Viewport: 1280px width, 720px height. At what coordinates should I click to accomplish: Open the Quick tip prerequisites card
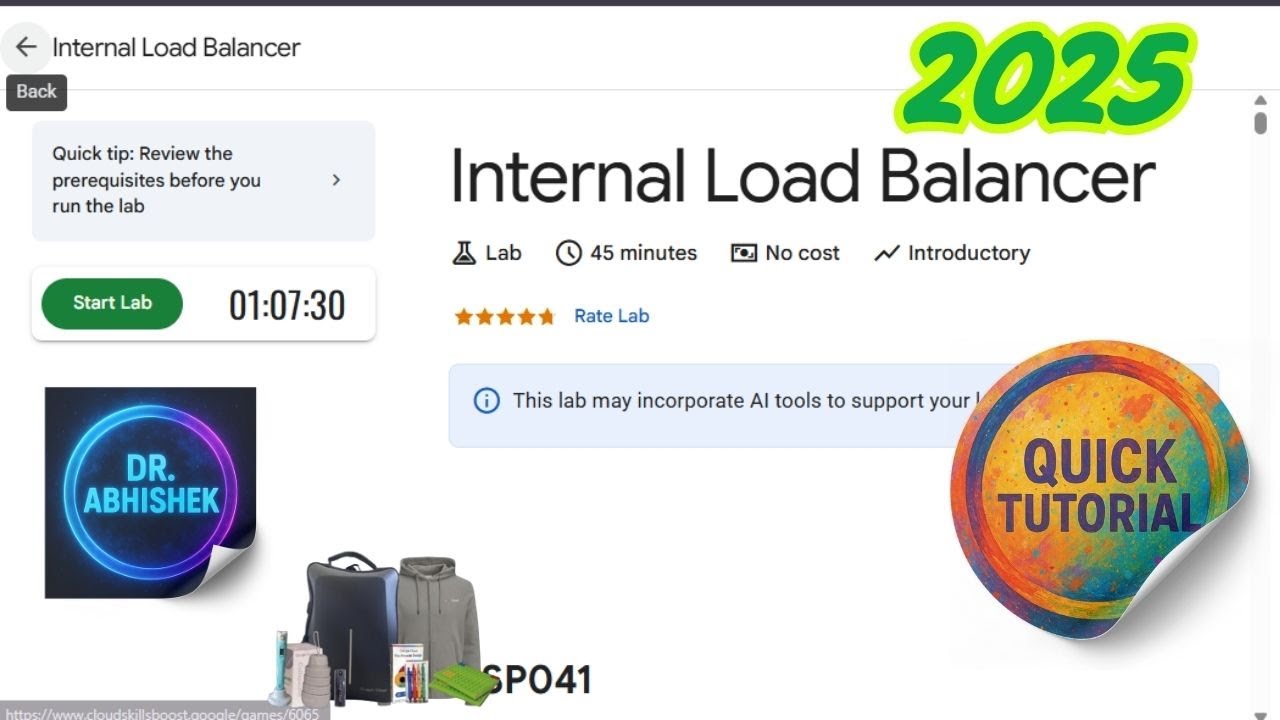[203, 181]
